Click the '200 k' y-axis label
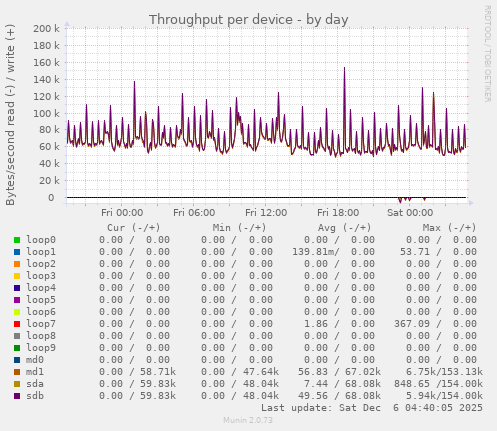 (46, 29)
